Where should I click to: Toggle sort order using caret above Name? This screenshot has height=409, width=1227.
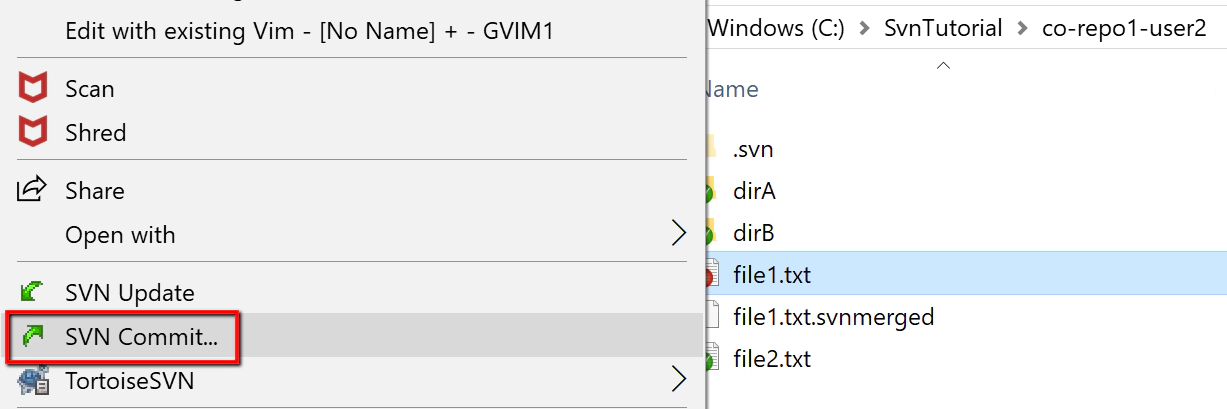[x=942, y=66]
